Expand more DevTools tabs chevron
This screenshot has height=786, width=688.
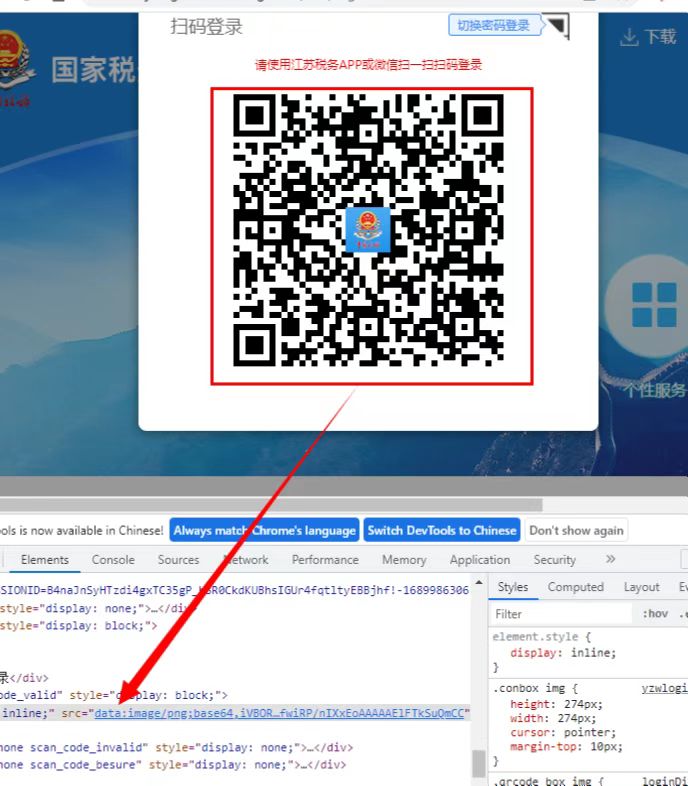tap(610, 559)
